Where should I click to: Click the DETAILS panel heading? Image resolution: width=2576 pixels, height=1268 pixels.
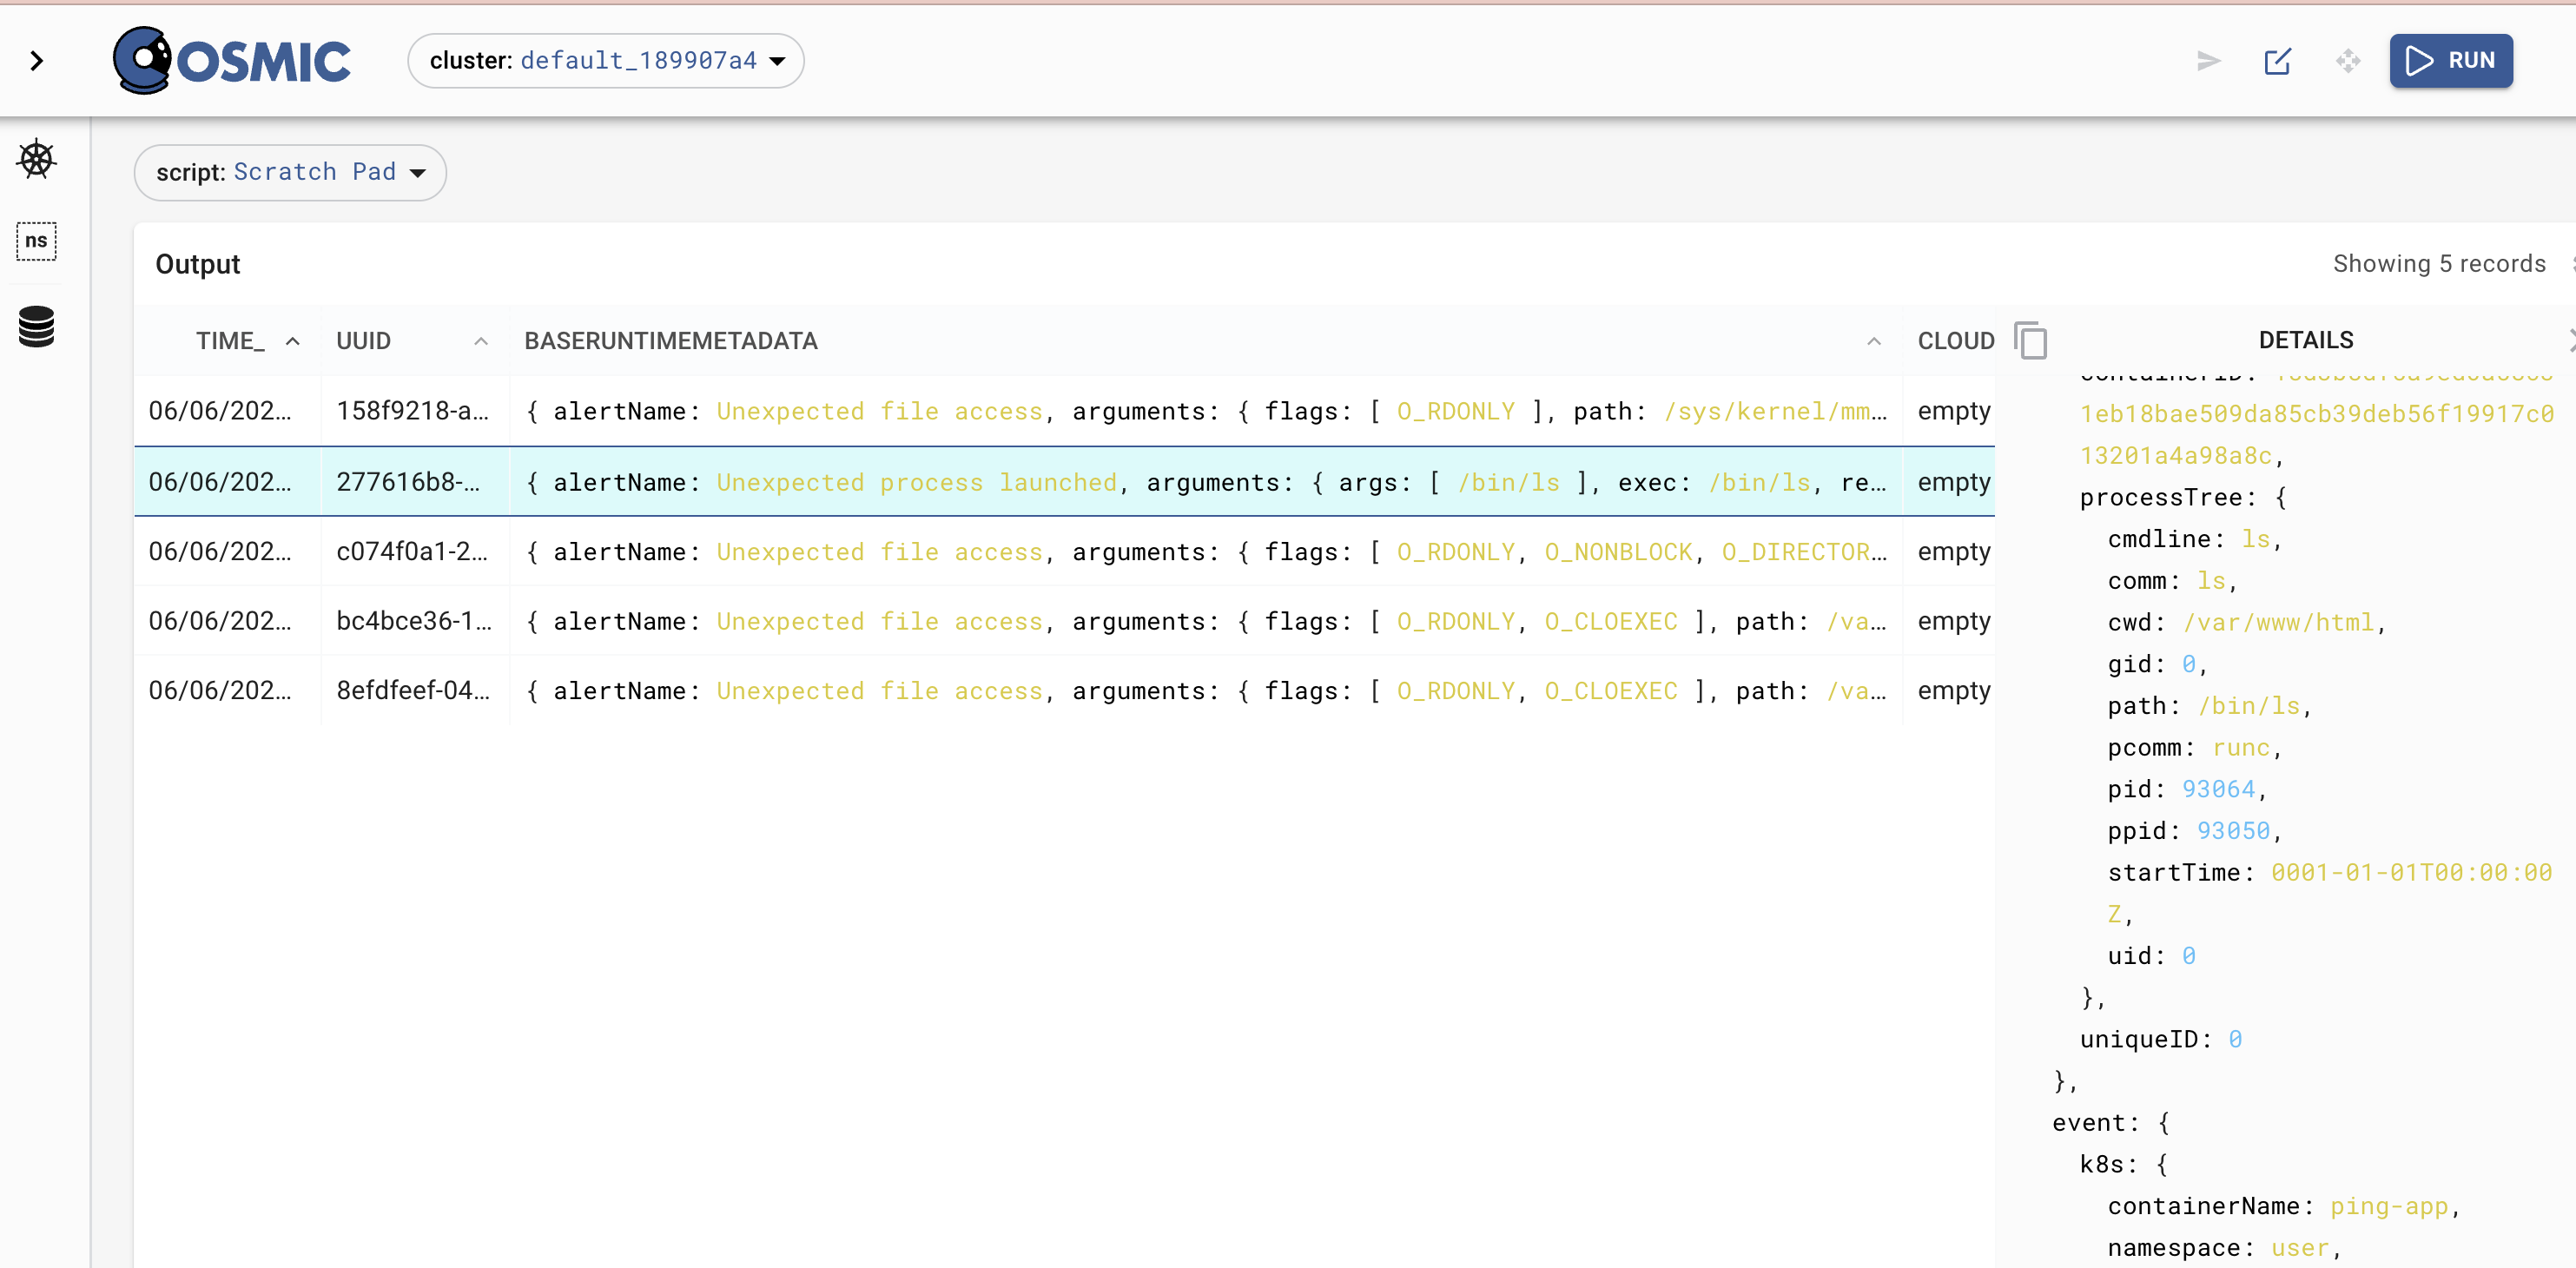(x=2306, y=340)
